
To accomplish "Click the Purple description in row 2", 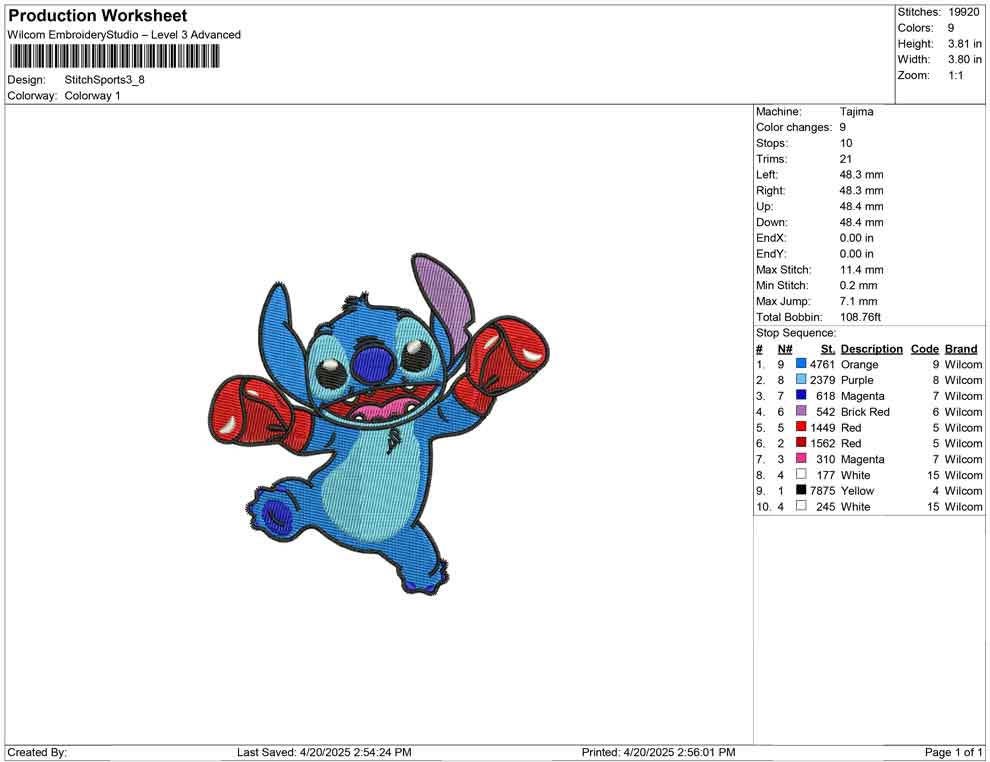I will point(857,380).
